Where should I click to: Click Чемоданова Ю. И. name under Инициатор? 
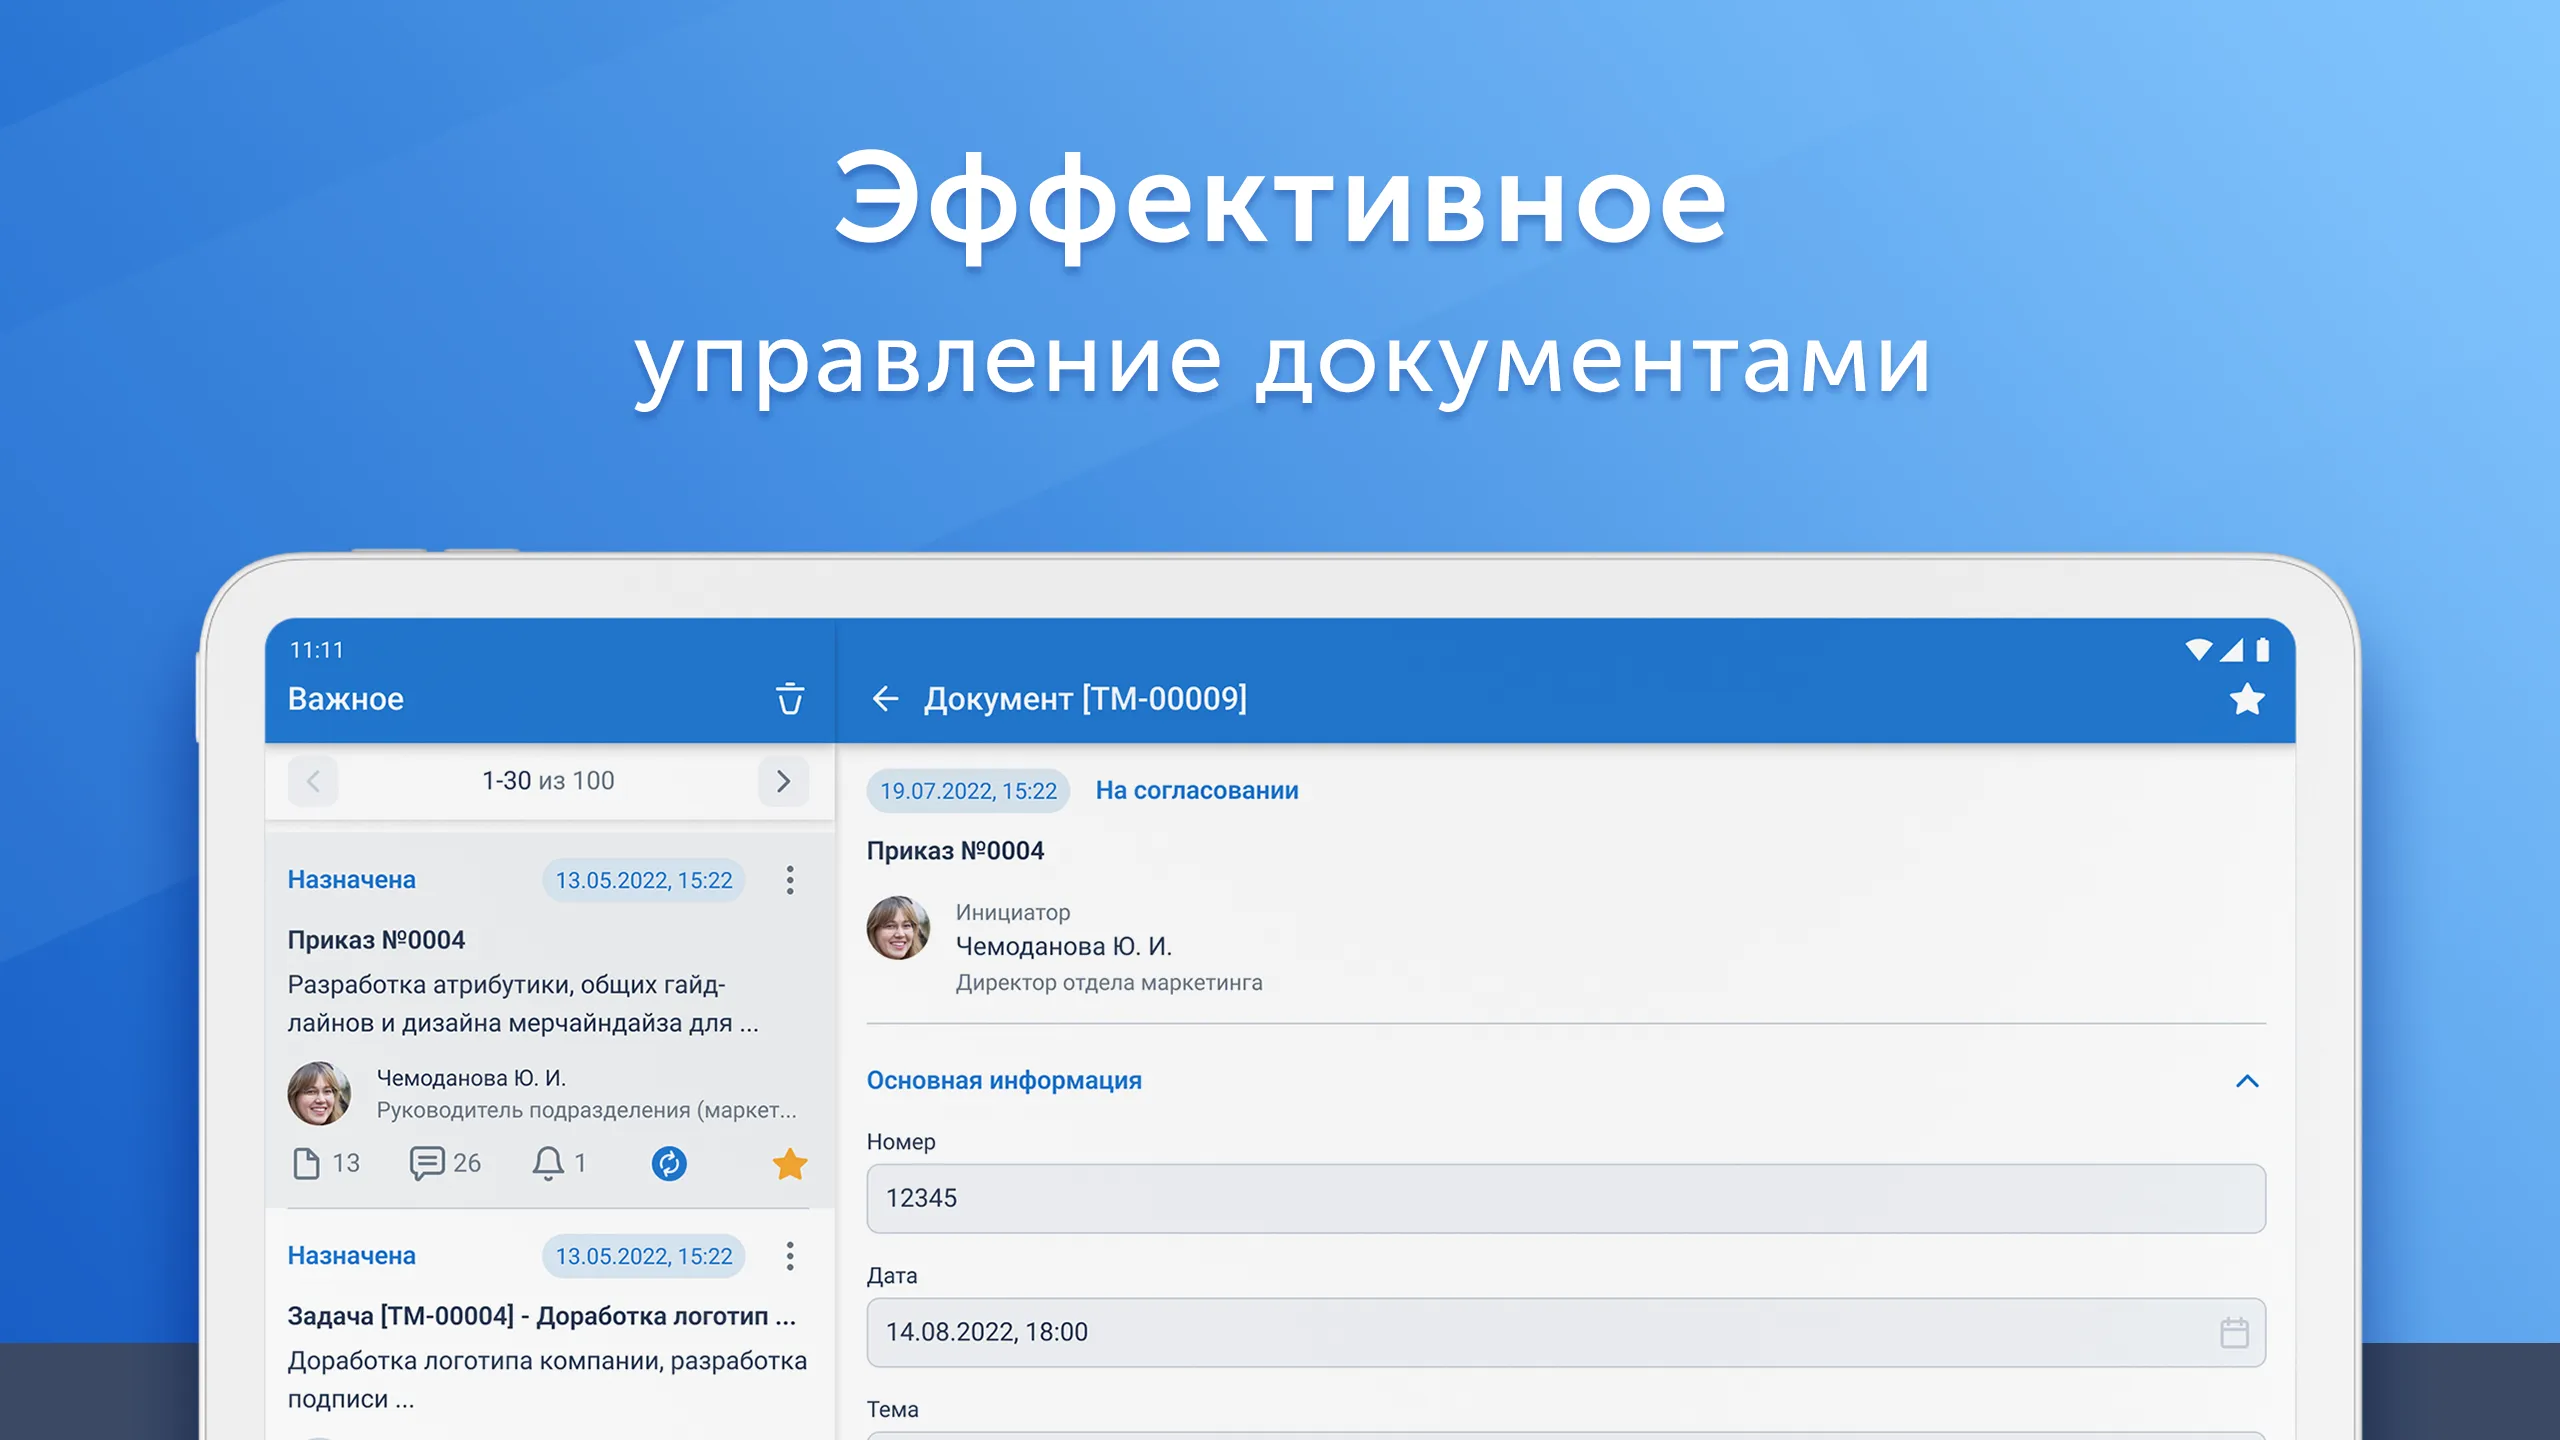point(1064,946)
